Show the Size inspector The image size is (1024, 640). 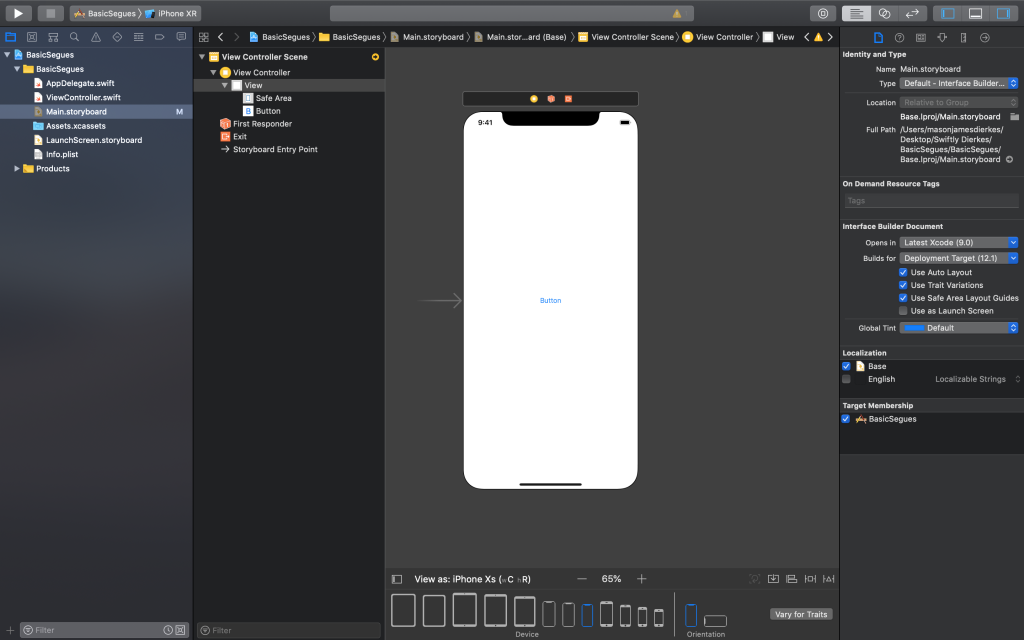point(963,38)
